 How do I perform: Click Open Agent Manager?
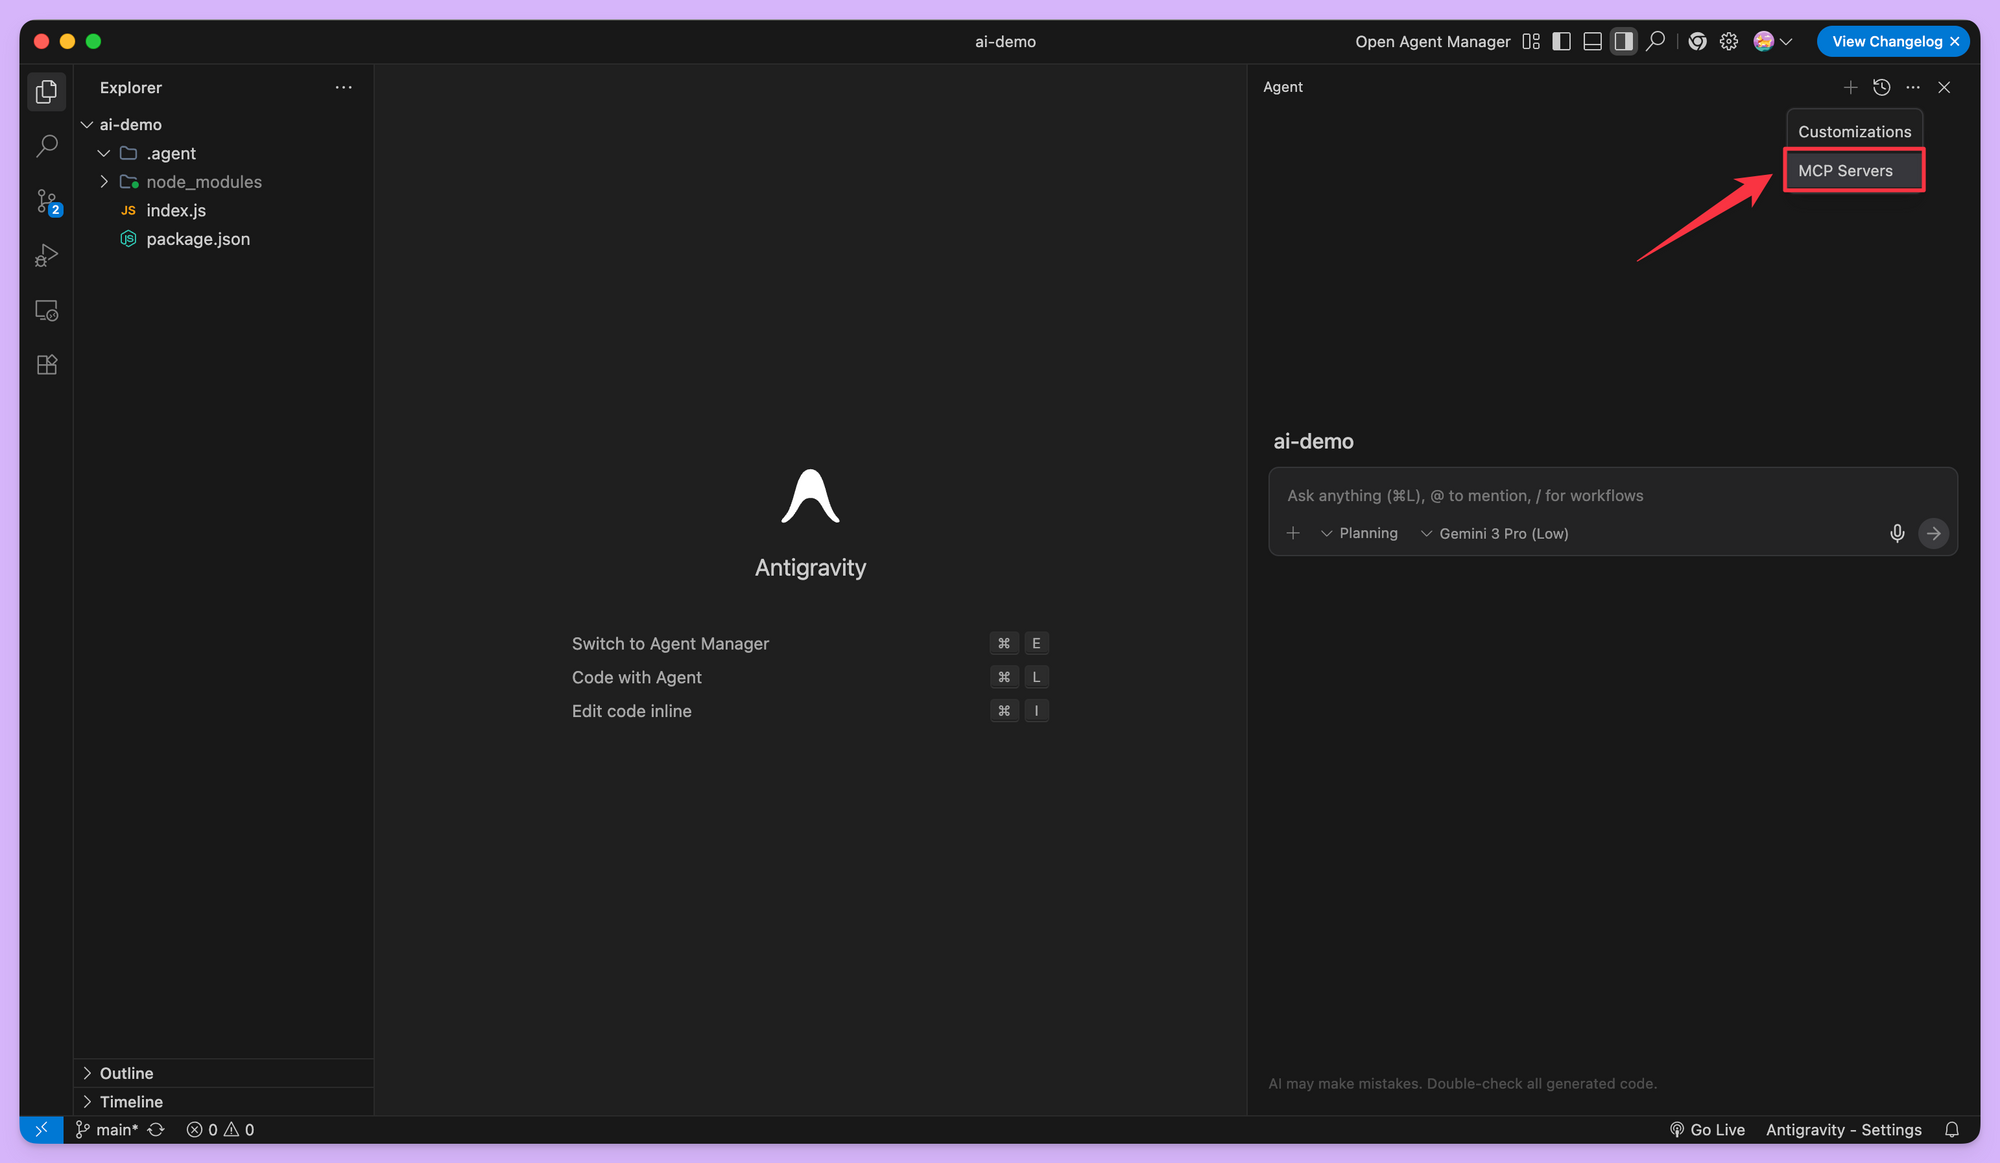(x=1432, y=41)
